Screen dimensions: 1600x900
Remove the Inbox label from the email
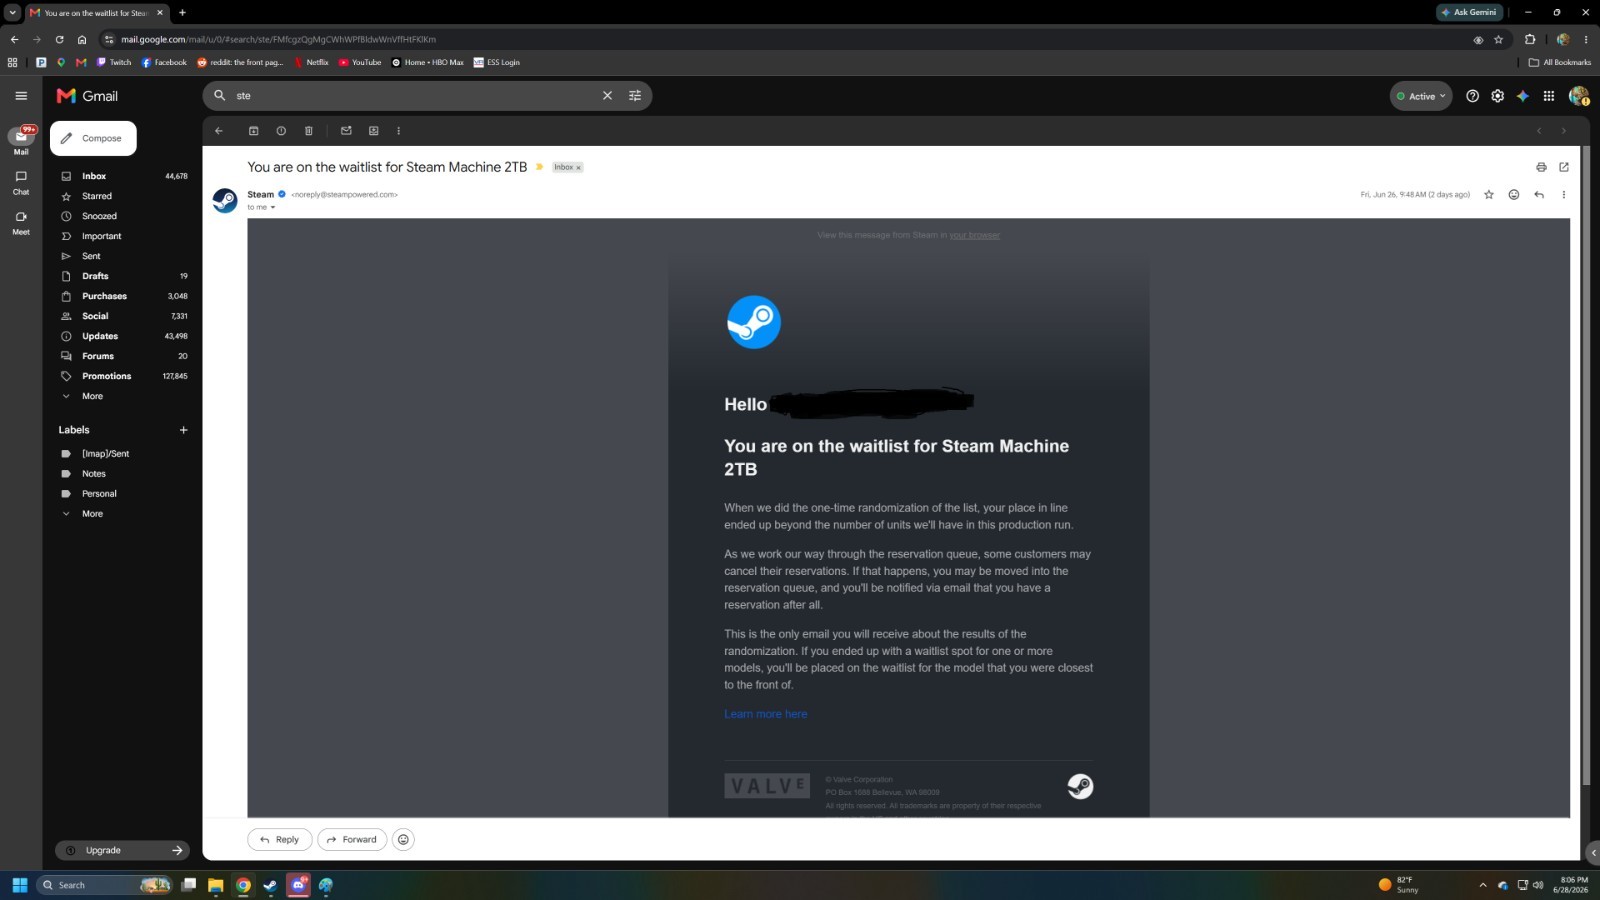(x=578, y=168)
